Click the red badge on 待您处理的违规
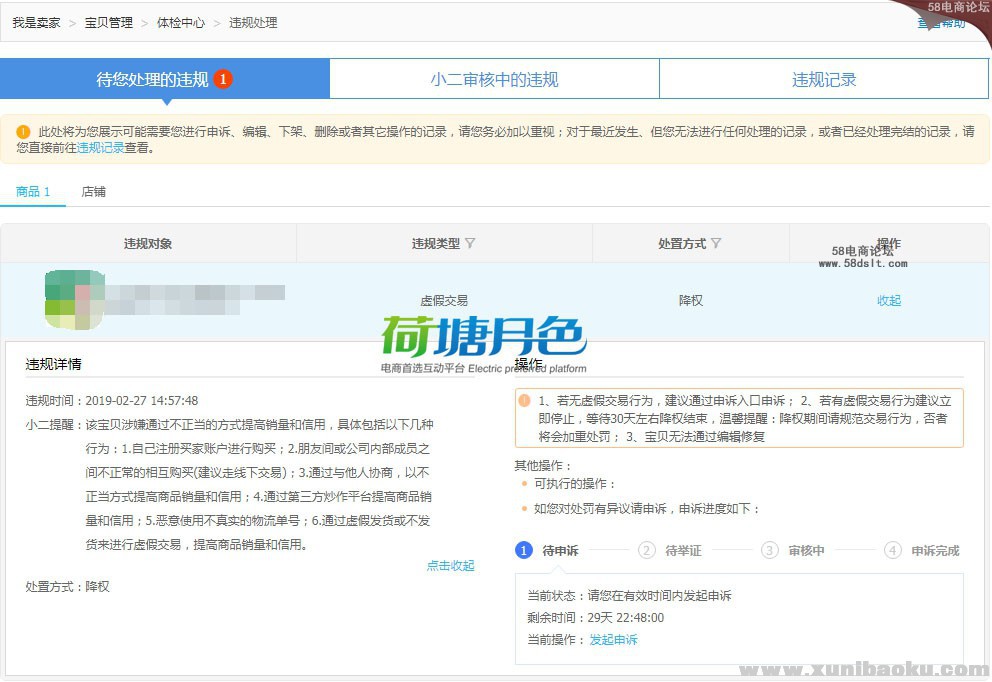992x682 pixels. (x=223, y=79)
